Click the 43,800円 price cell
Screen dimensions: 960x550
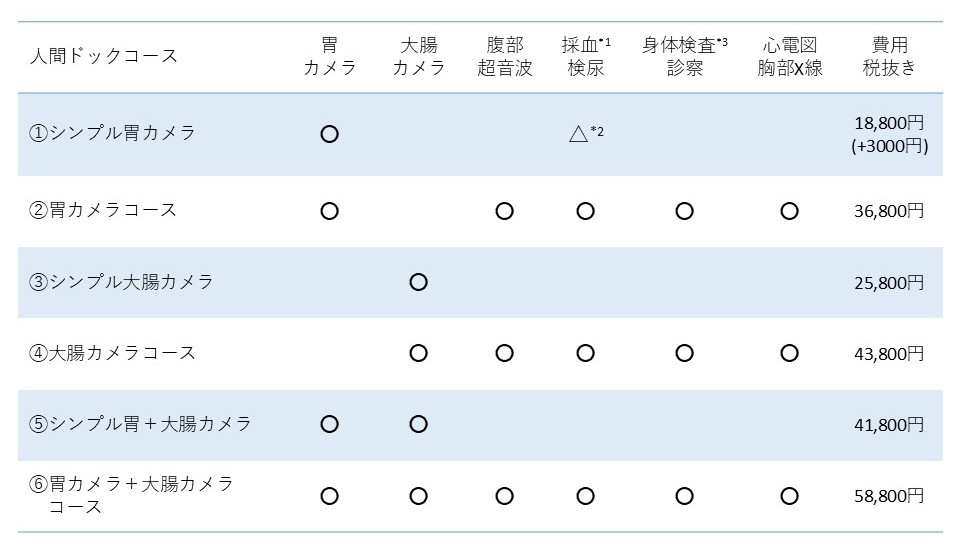point(889,353)
